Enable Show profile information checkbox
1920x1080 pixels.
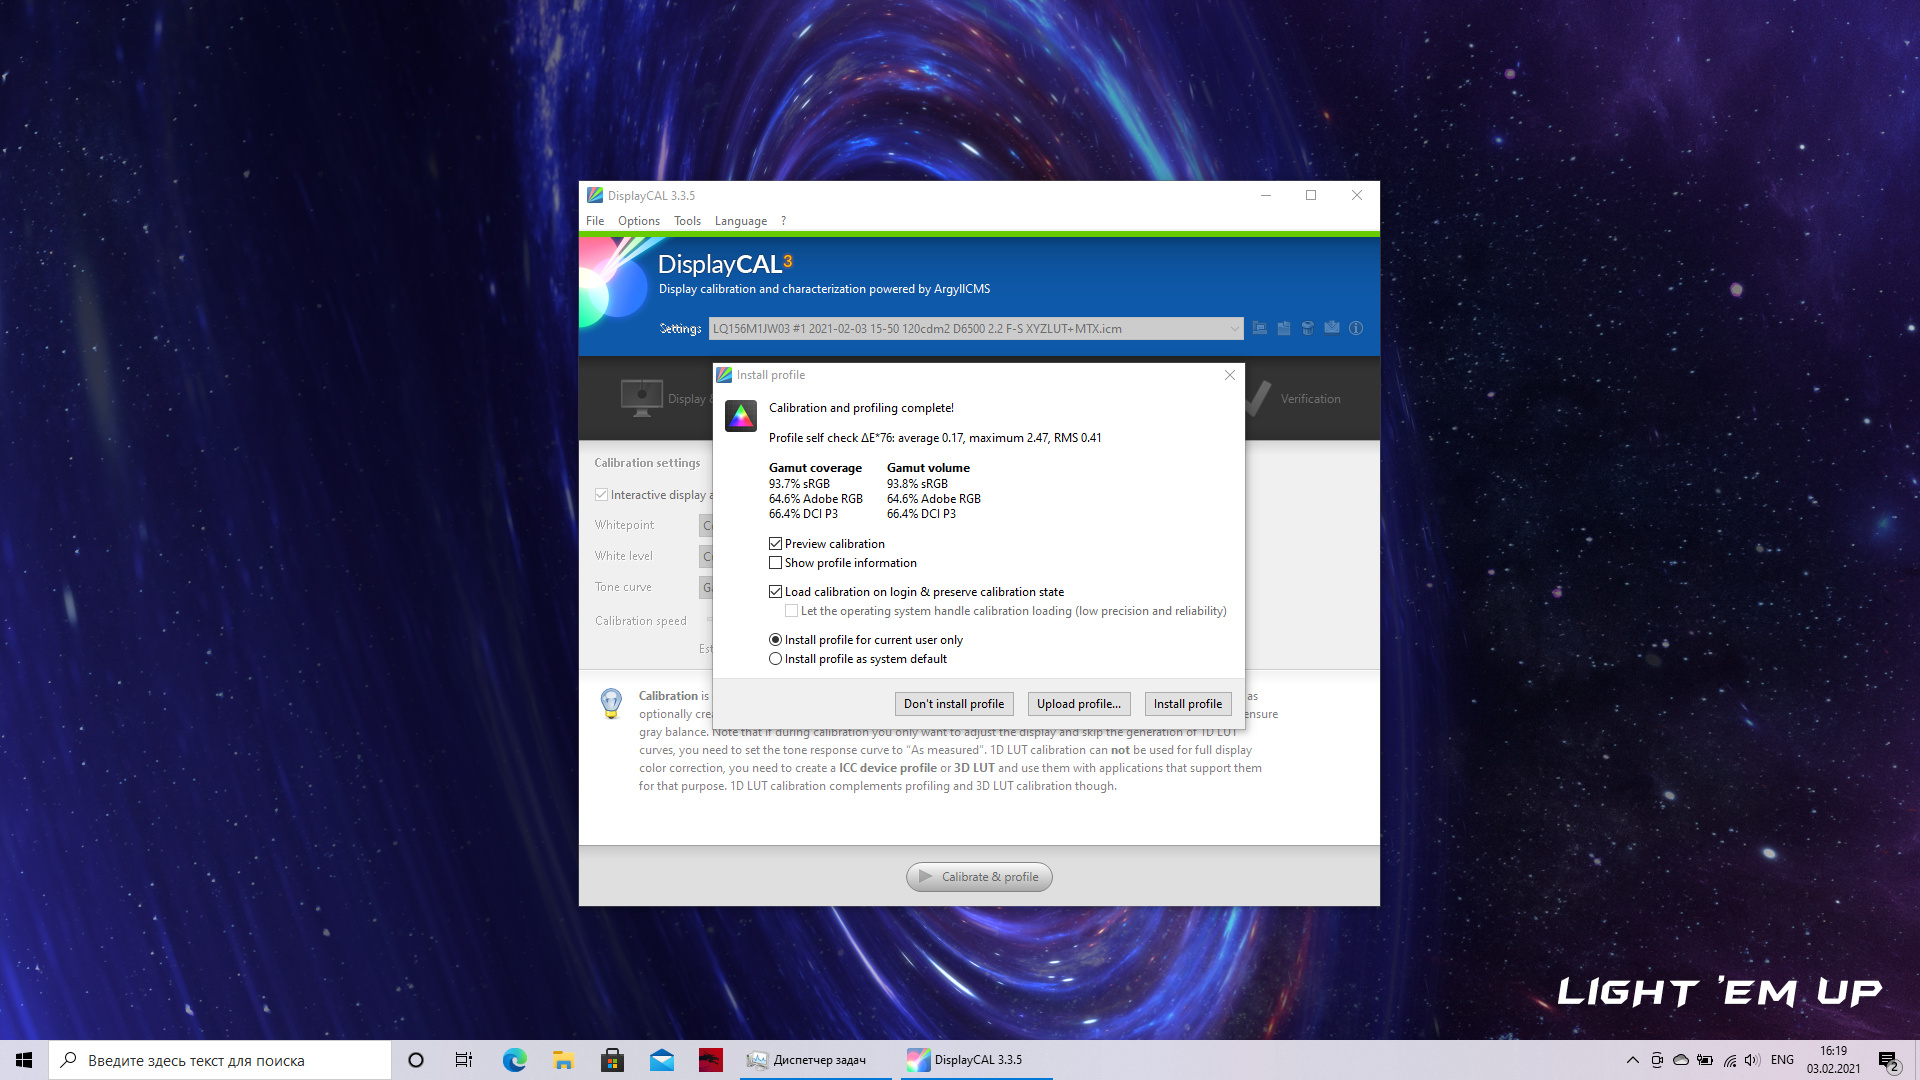coord(775,563)
